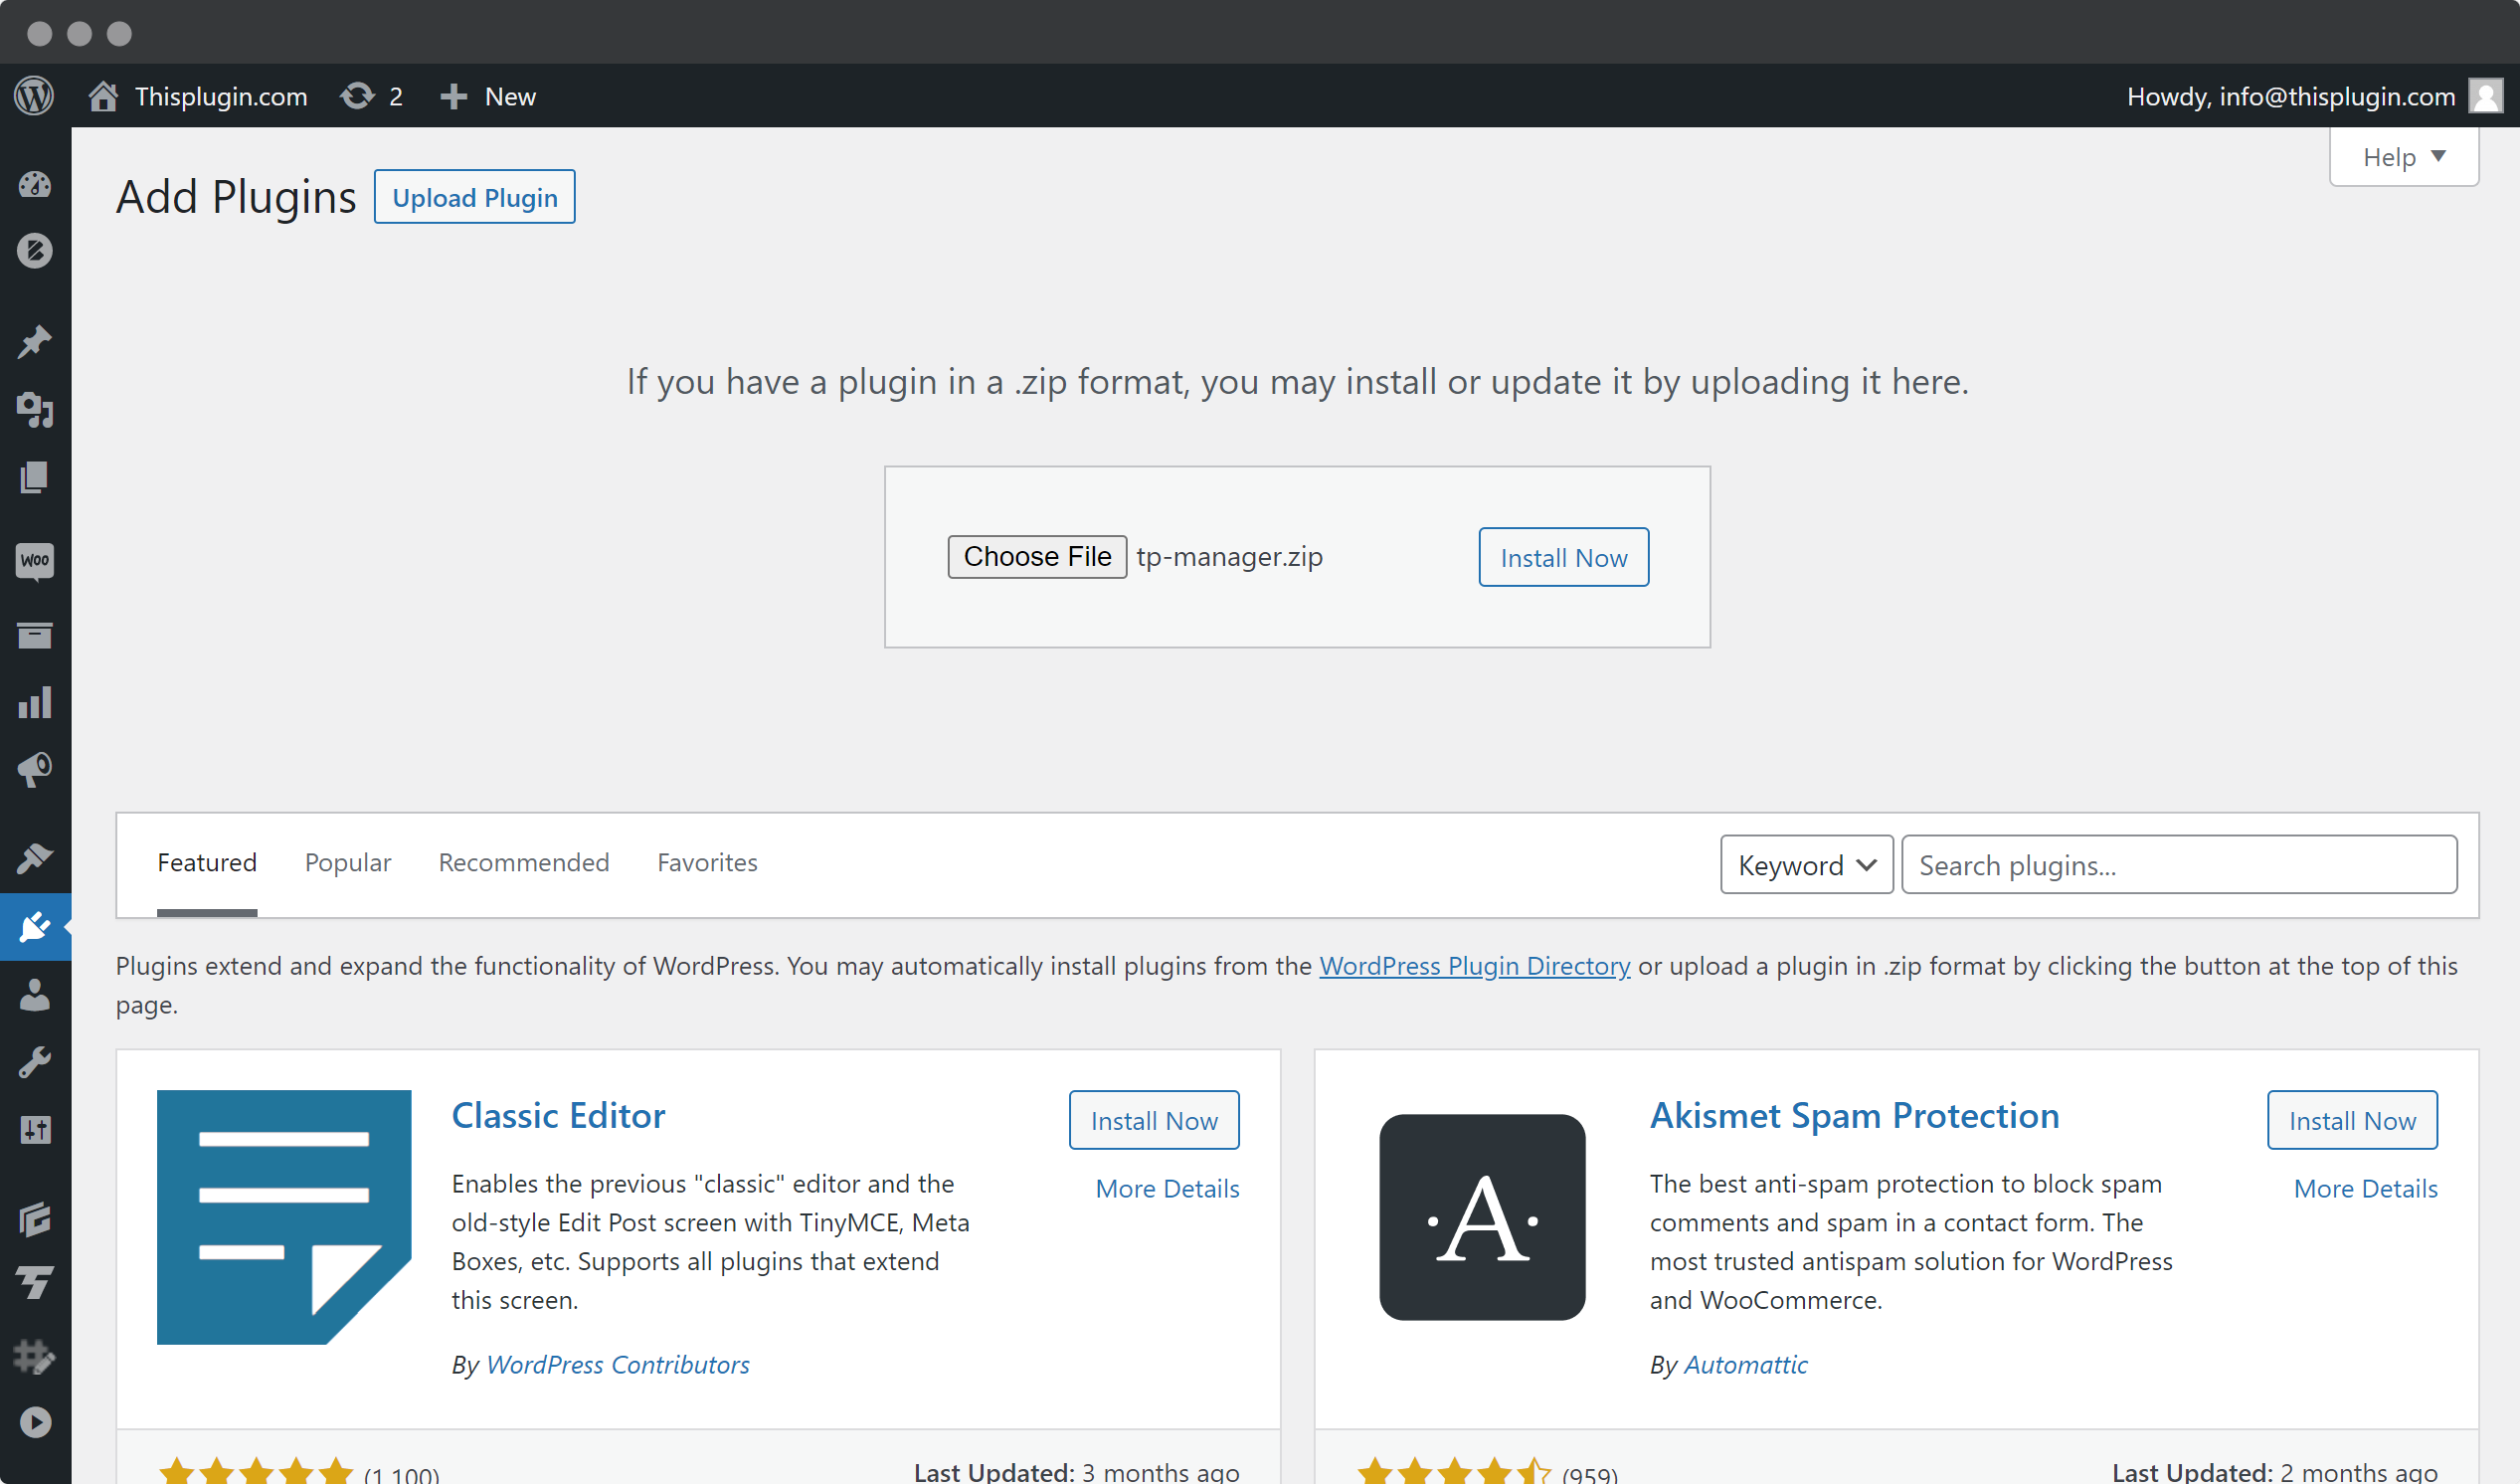Open the New content menu
The width and height of the screenshot is (2520, 1484).
coord(488,96)
